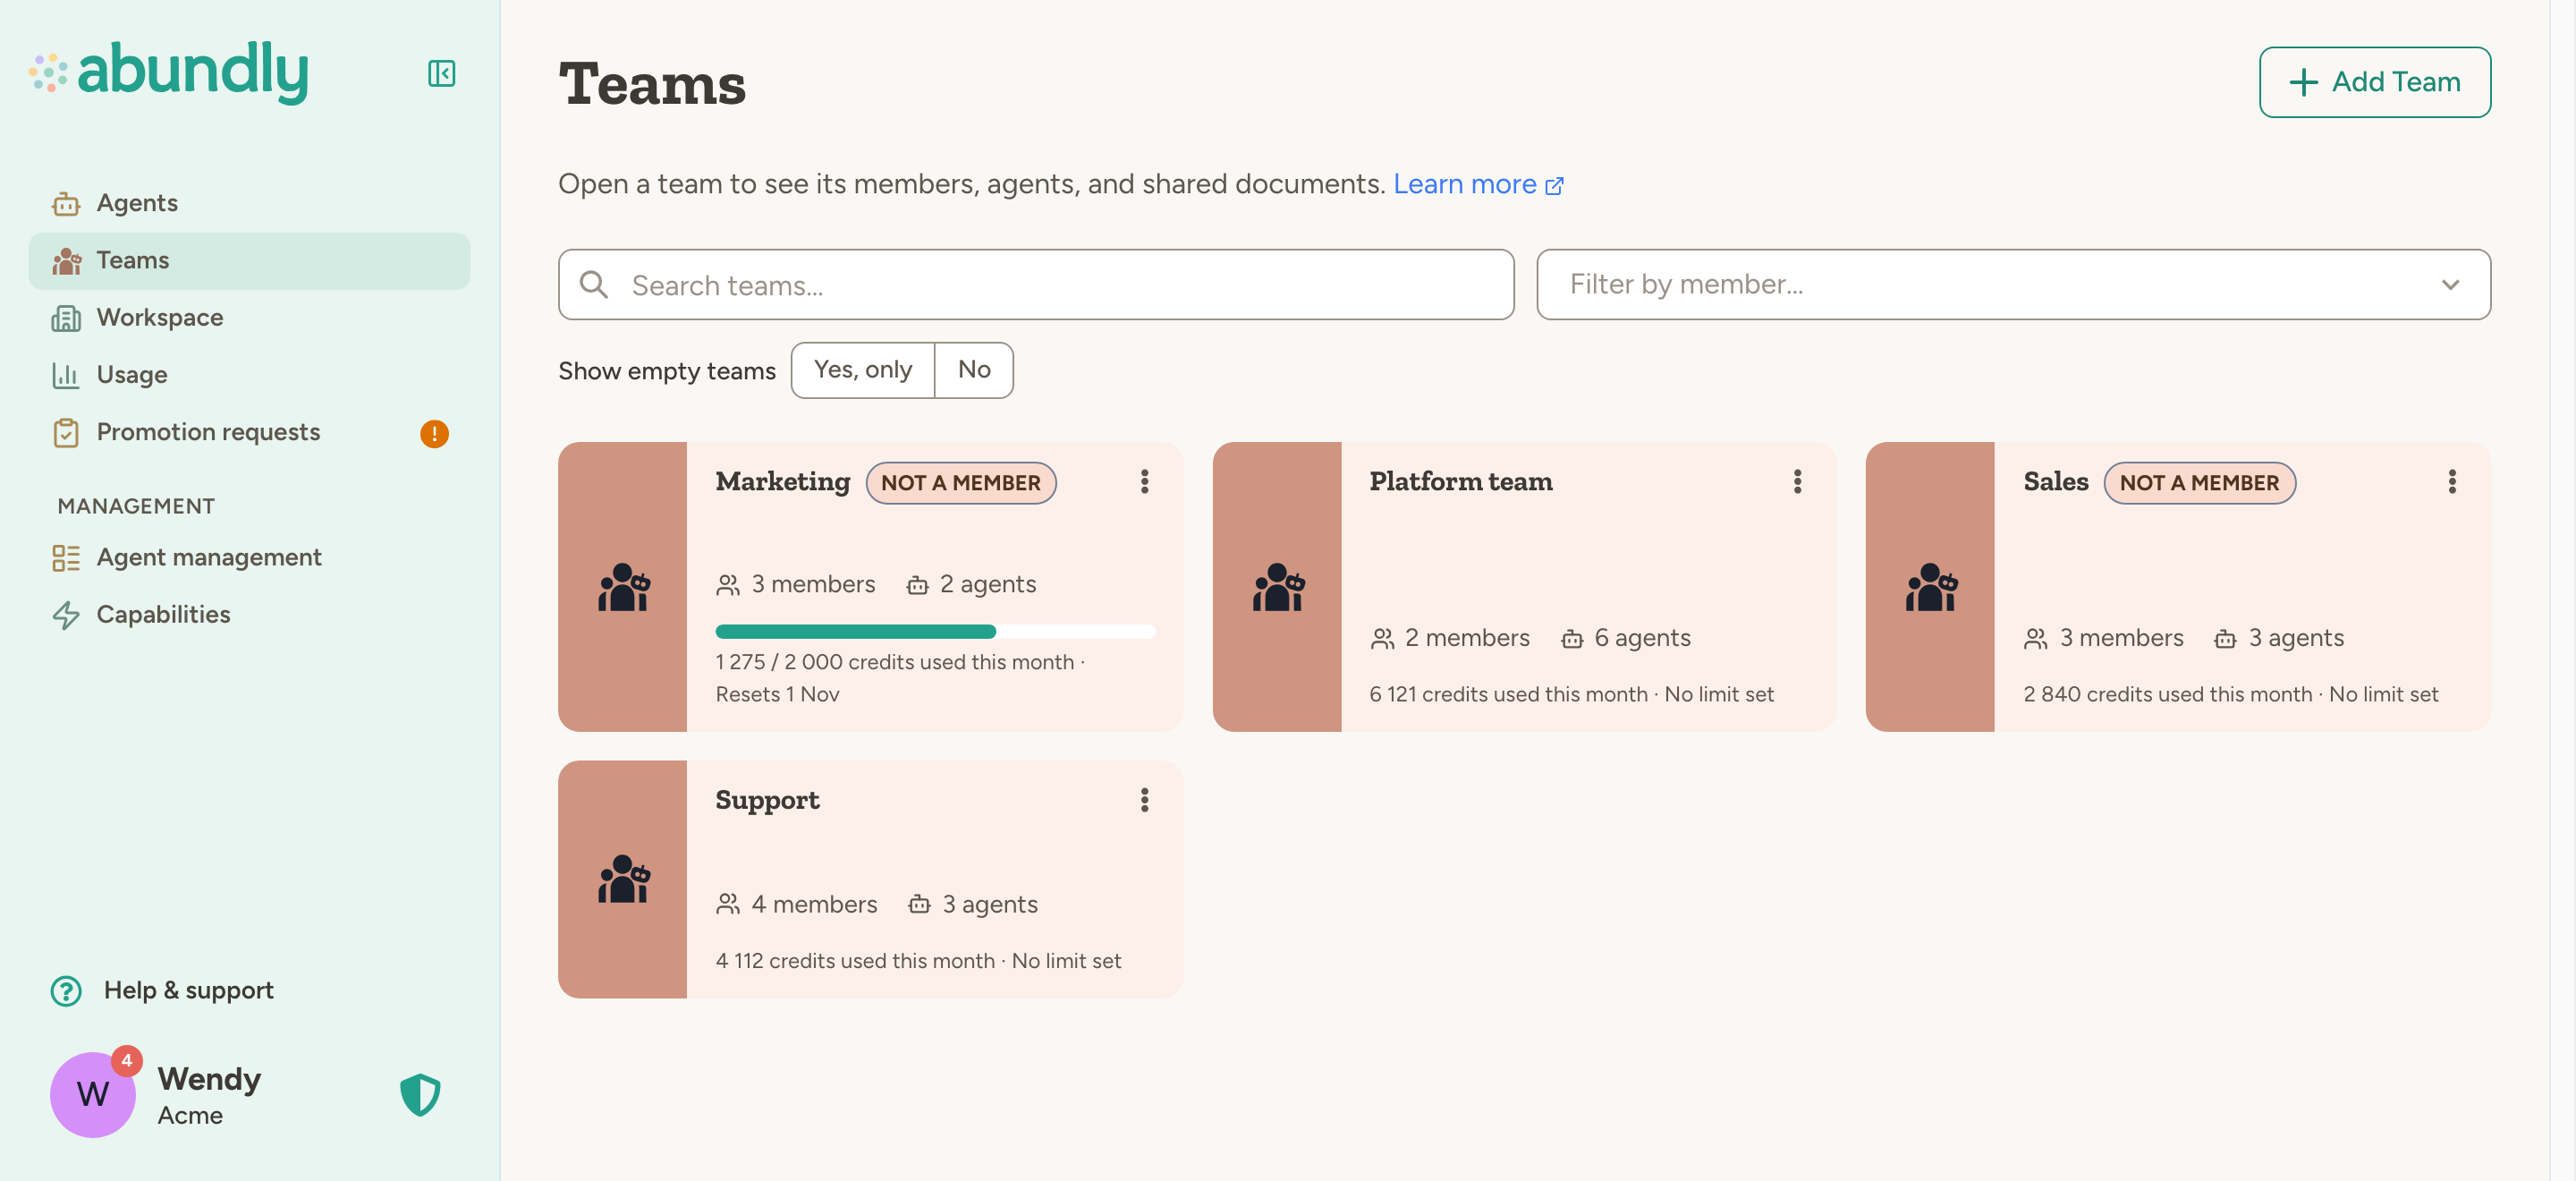Open the Platform team card icon
This screenshot has width=2576, height=1181.
[1277, 587]
